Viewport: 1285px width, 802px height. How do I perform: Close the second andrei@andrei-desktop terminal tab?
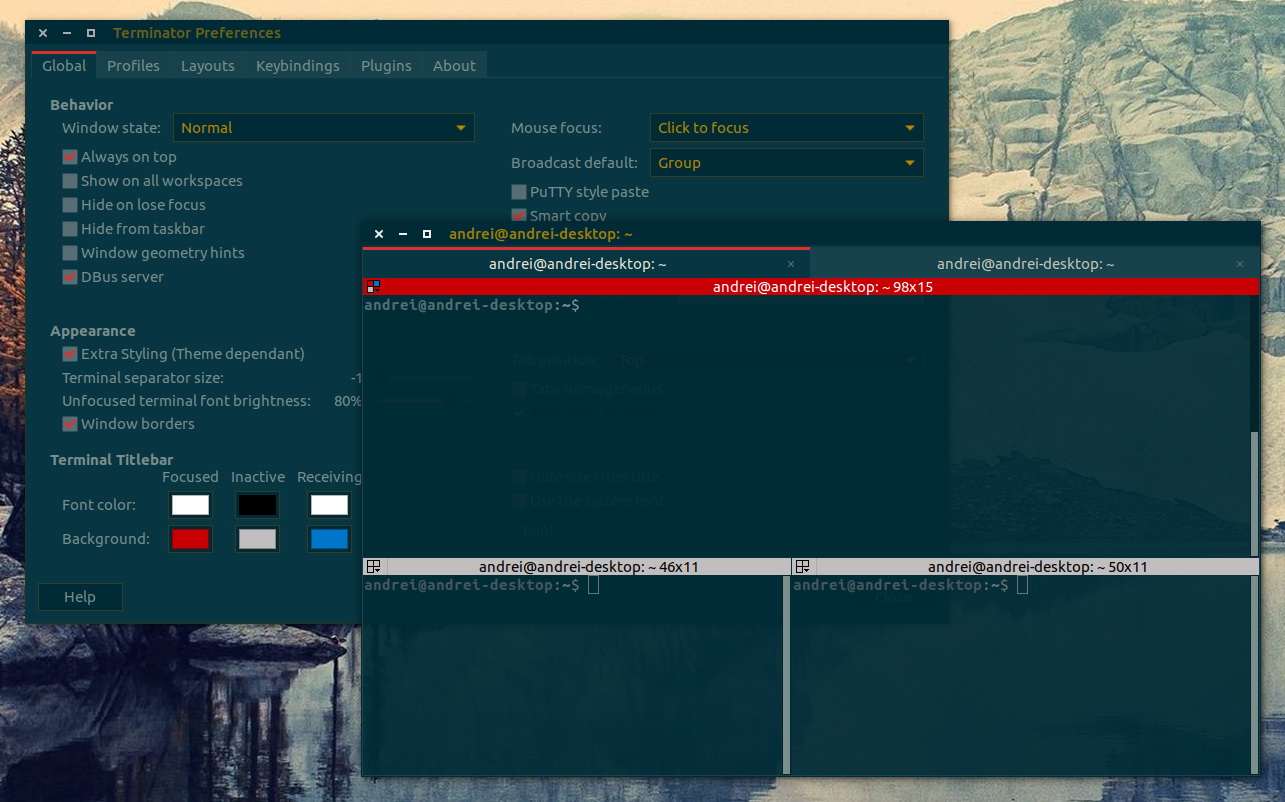click(x=1240, y=264)
